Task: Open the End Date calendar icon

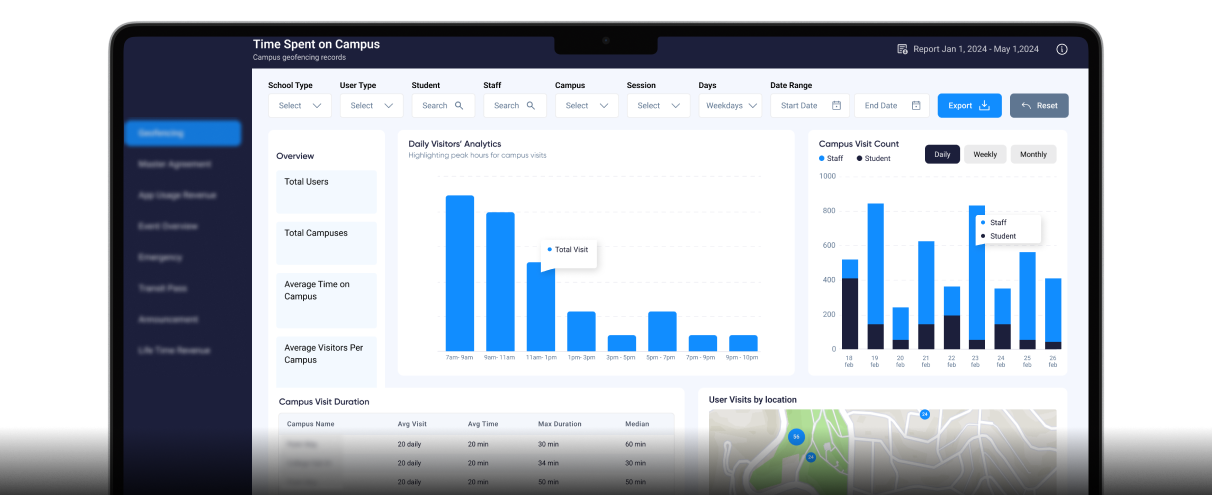Action: [916, 105]
